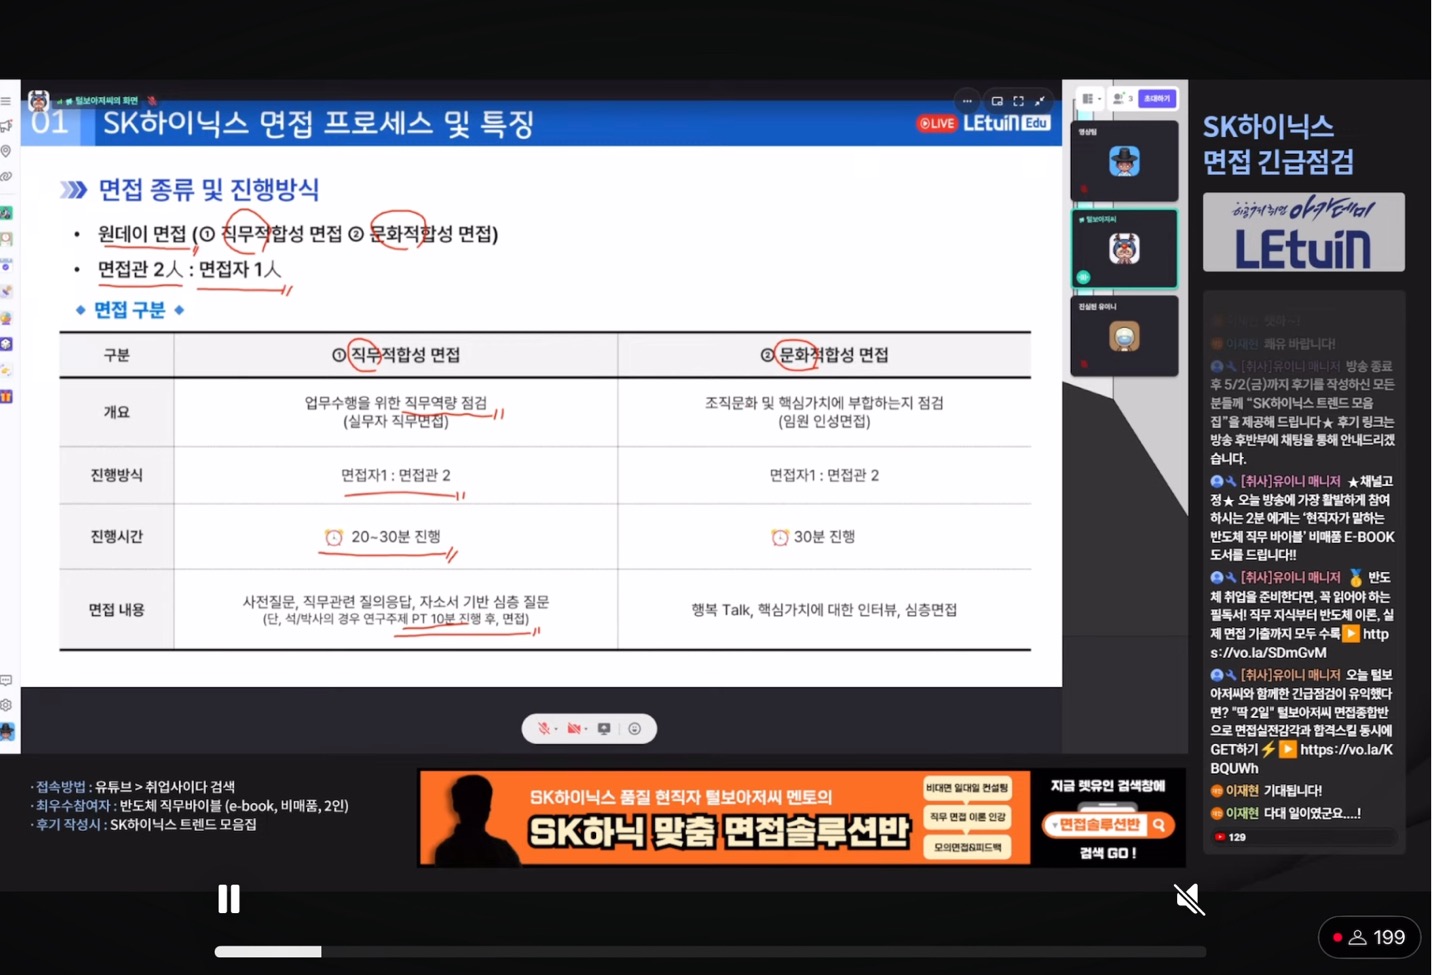Click the LIVE badge on slide header

coord(937,123)
